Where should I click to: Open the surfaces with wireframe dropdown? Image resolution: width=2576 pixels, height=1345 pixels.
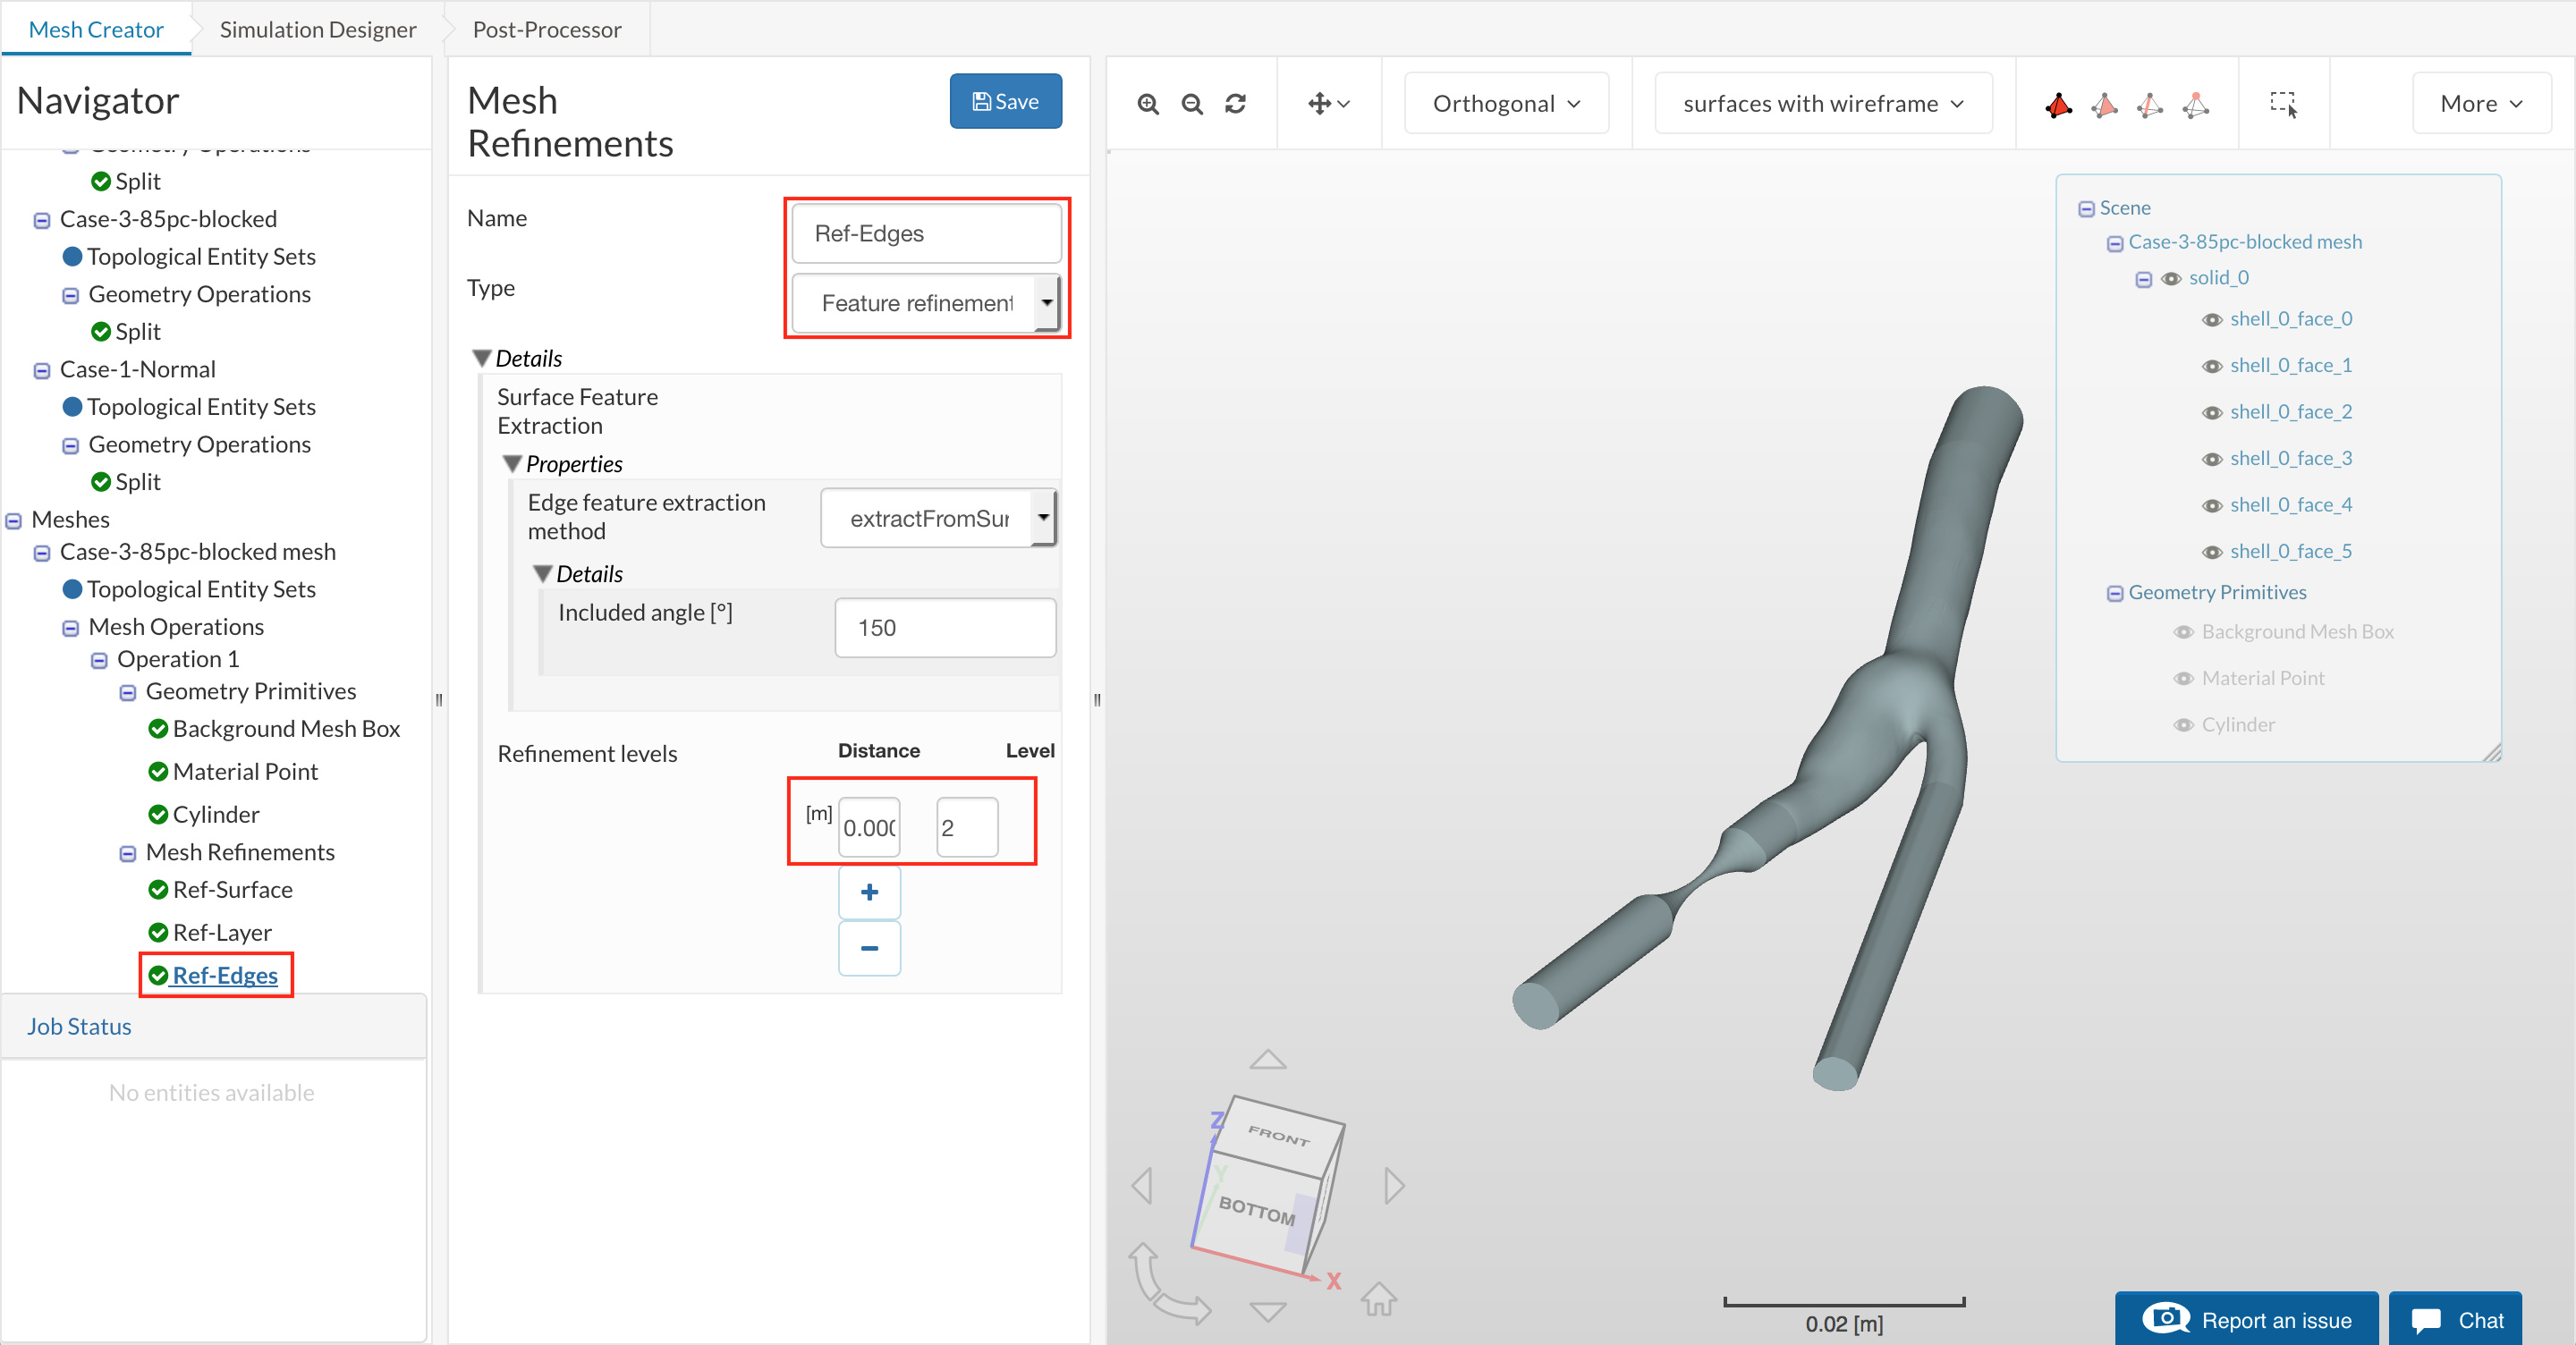pos(1822,104)
